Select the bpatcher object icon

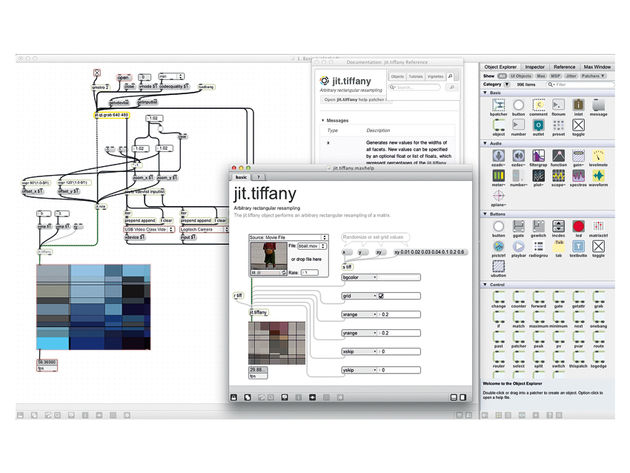pyautogui.click(x=498, y=105)
